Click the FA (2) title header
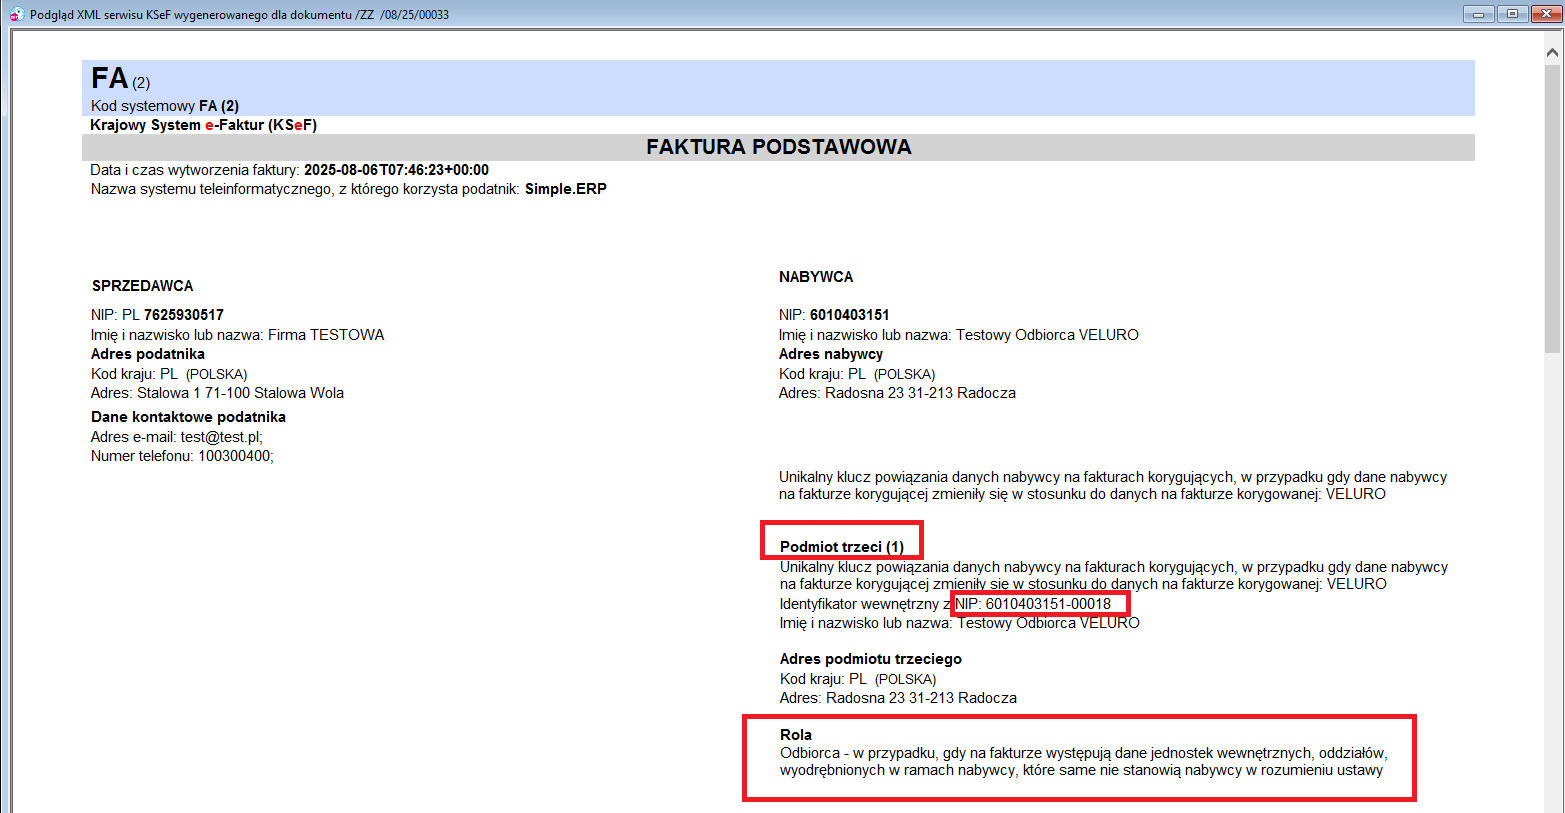This screenshot has width=1565, height=813. click(120, 79)
